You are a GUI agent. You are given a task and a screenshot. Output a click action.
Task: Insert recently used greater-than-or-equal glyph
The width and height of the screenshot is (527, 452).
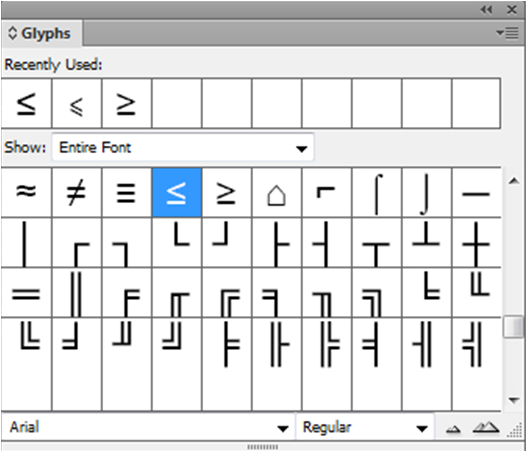click(127, 104)
